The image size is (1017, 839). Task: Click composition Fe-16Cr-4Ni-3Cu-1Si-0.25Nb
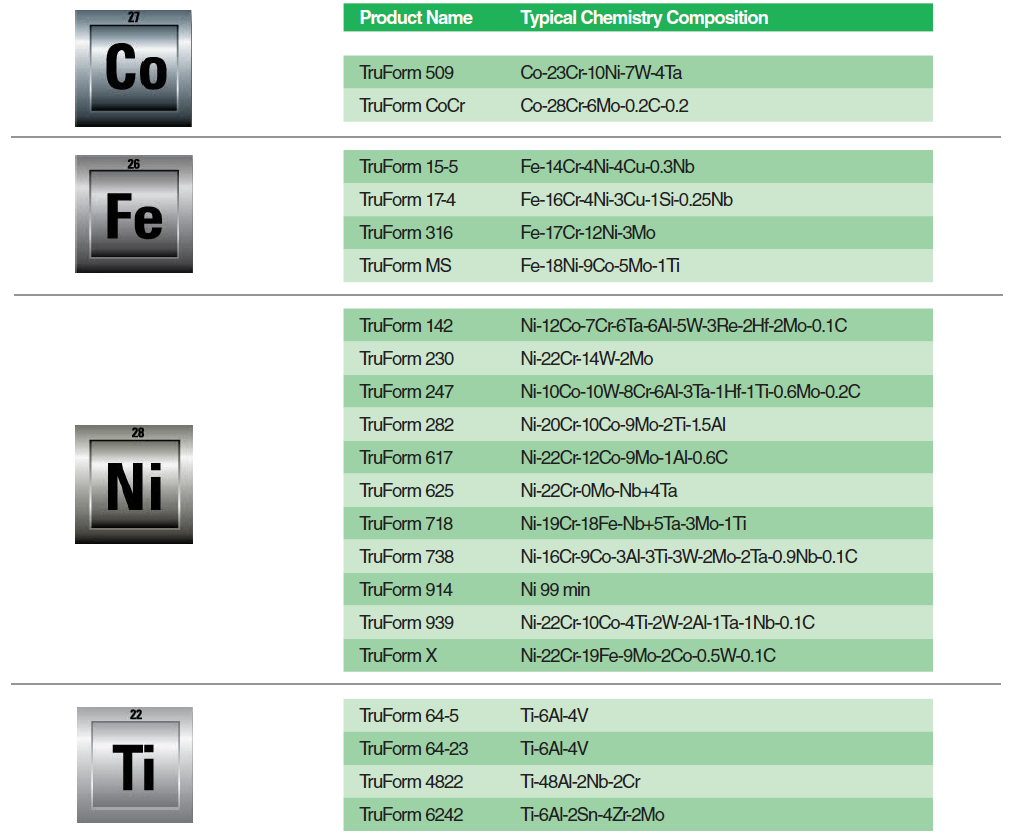[x=627, y=200]
